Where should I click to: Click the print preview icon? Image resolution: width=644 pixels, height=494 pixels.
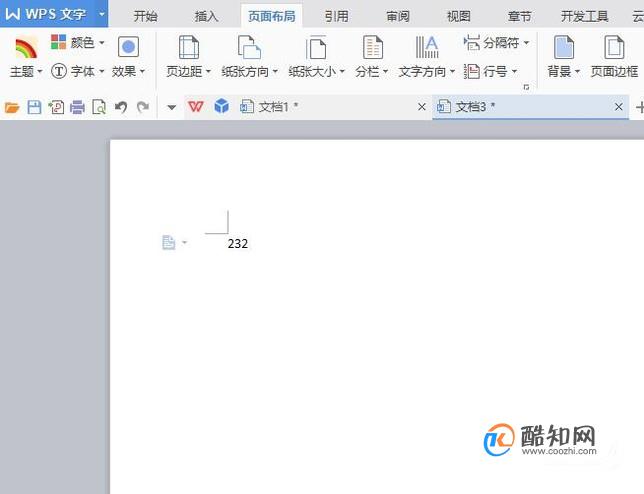[99, 108]
